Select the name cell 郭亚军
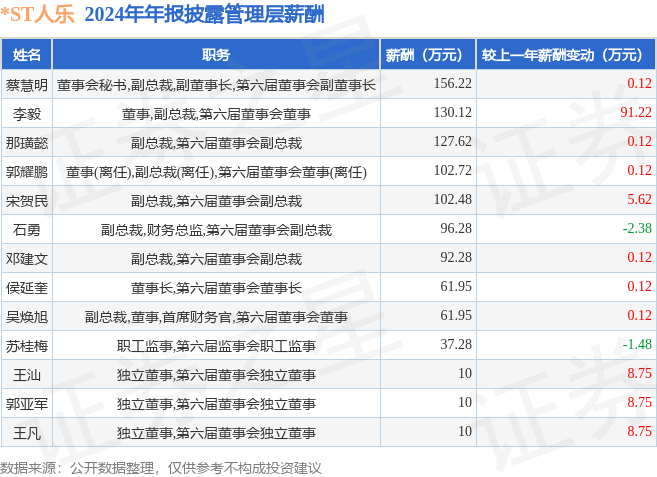Viewport: 657px width, 477px height. pos(27,404)
